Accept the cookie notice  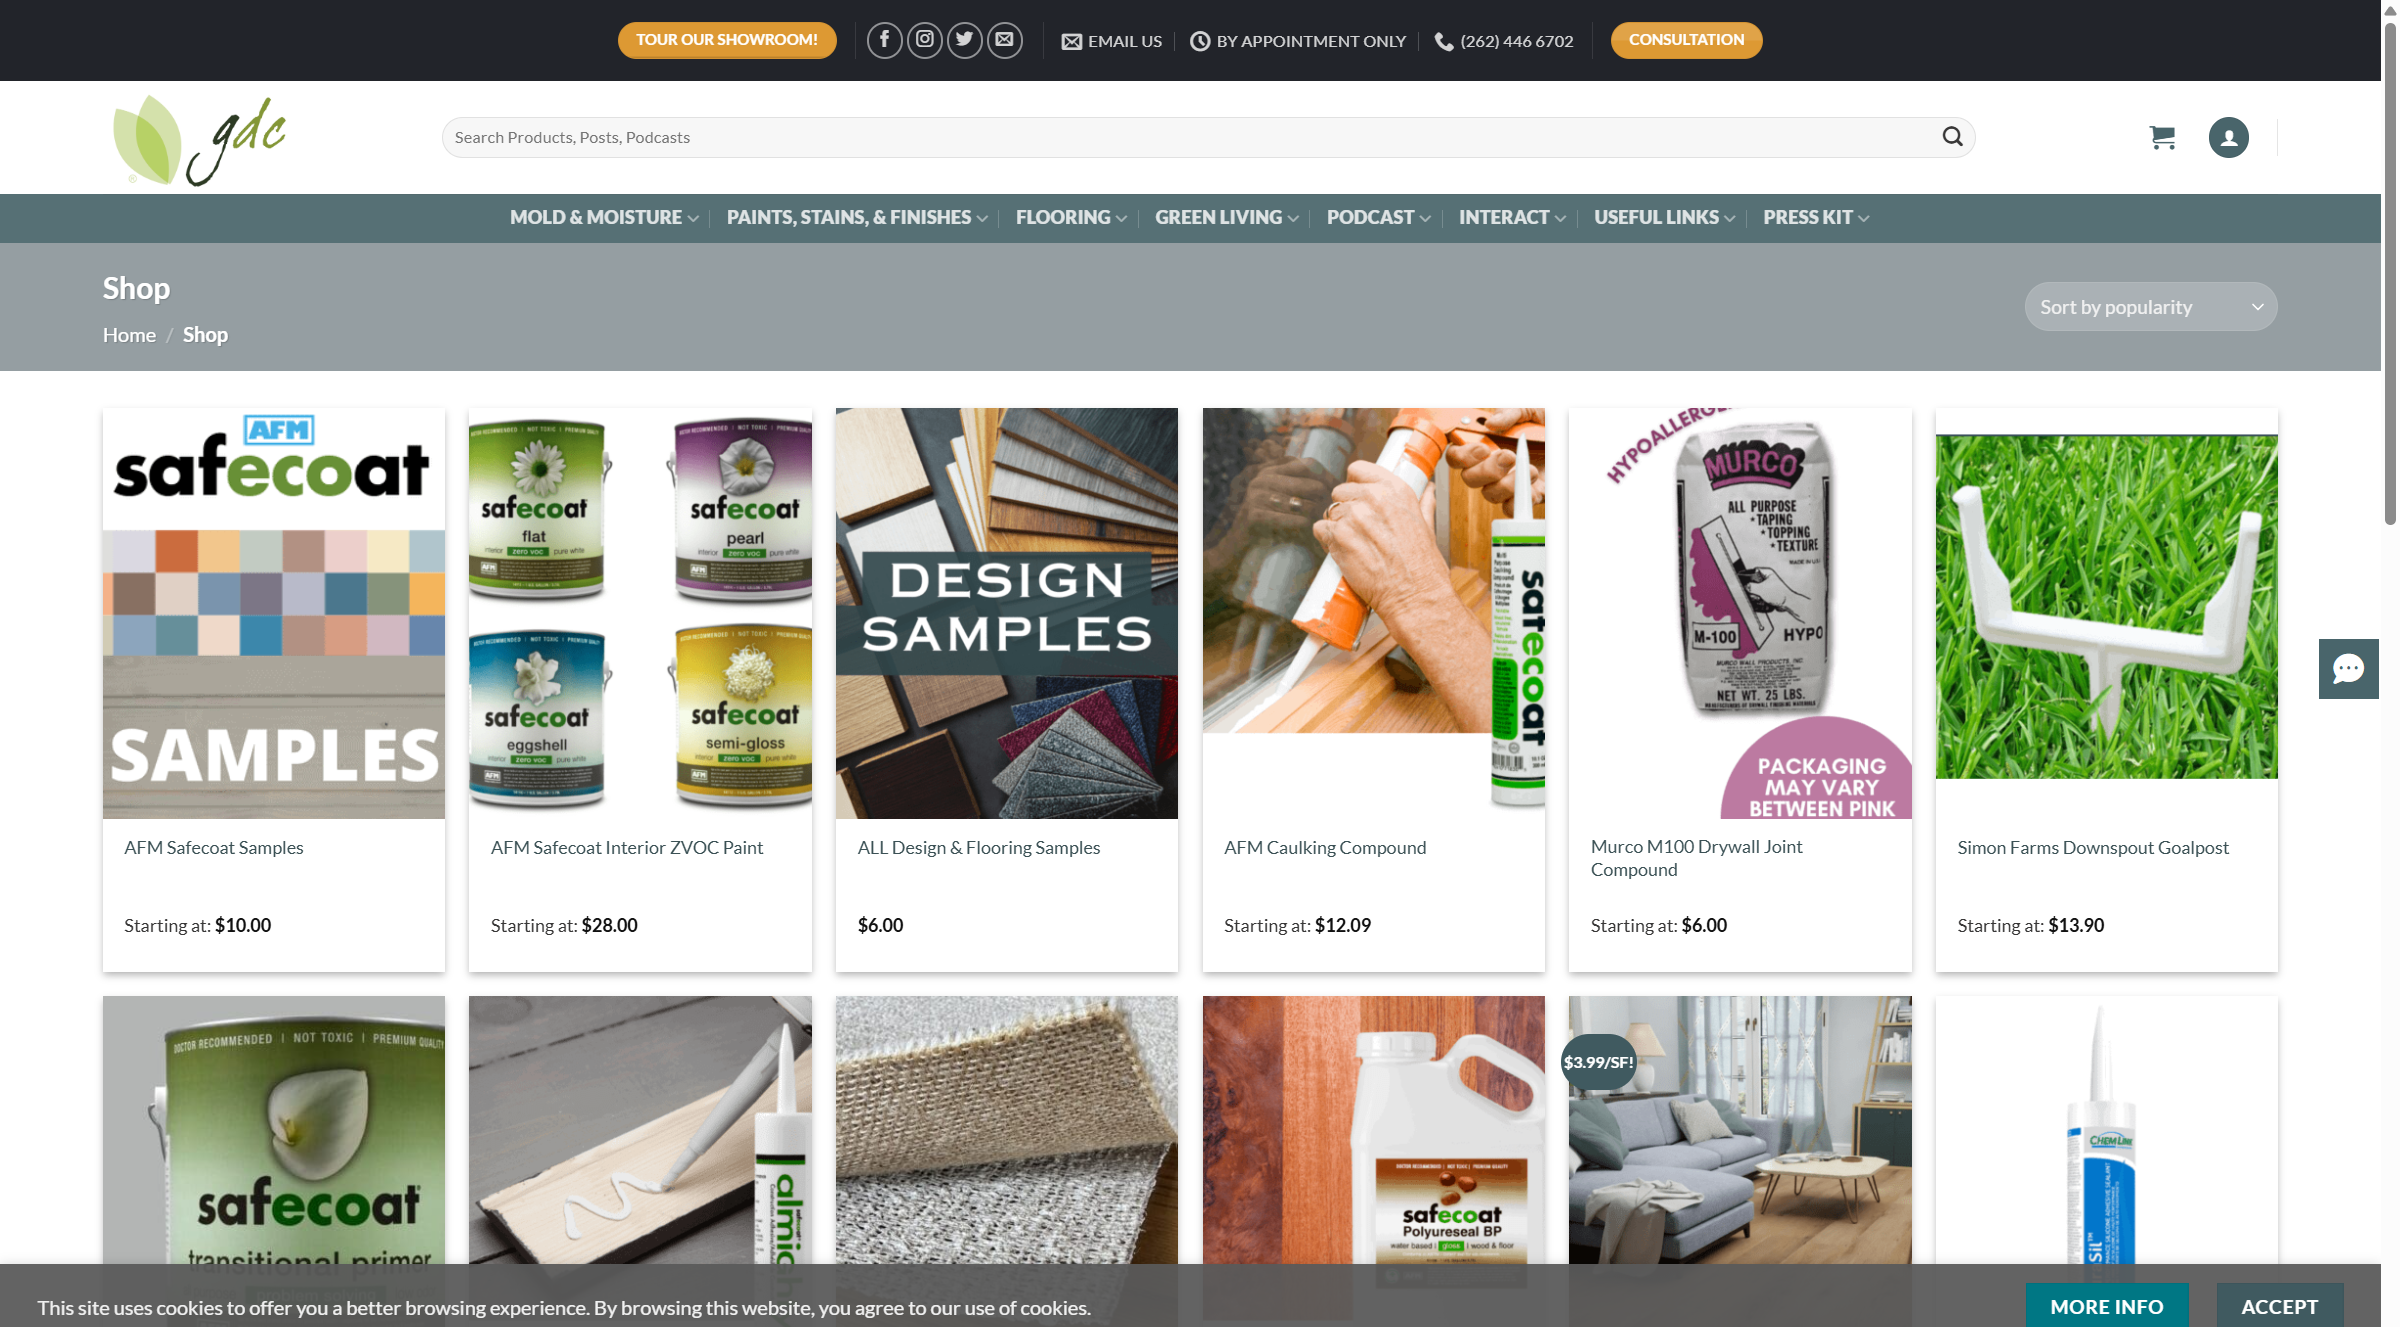[2279, 1306]
